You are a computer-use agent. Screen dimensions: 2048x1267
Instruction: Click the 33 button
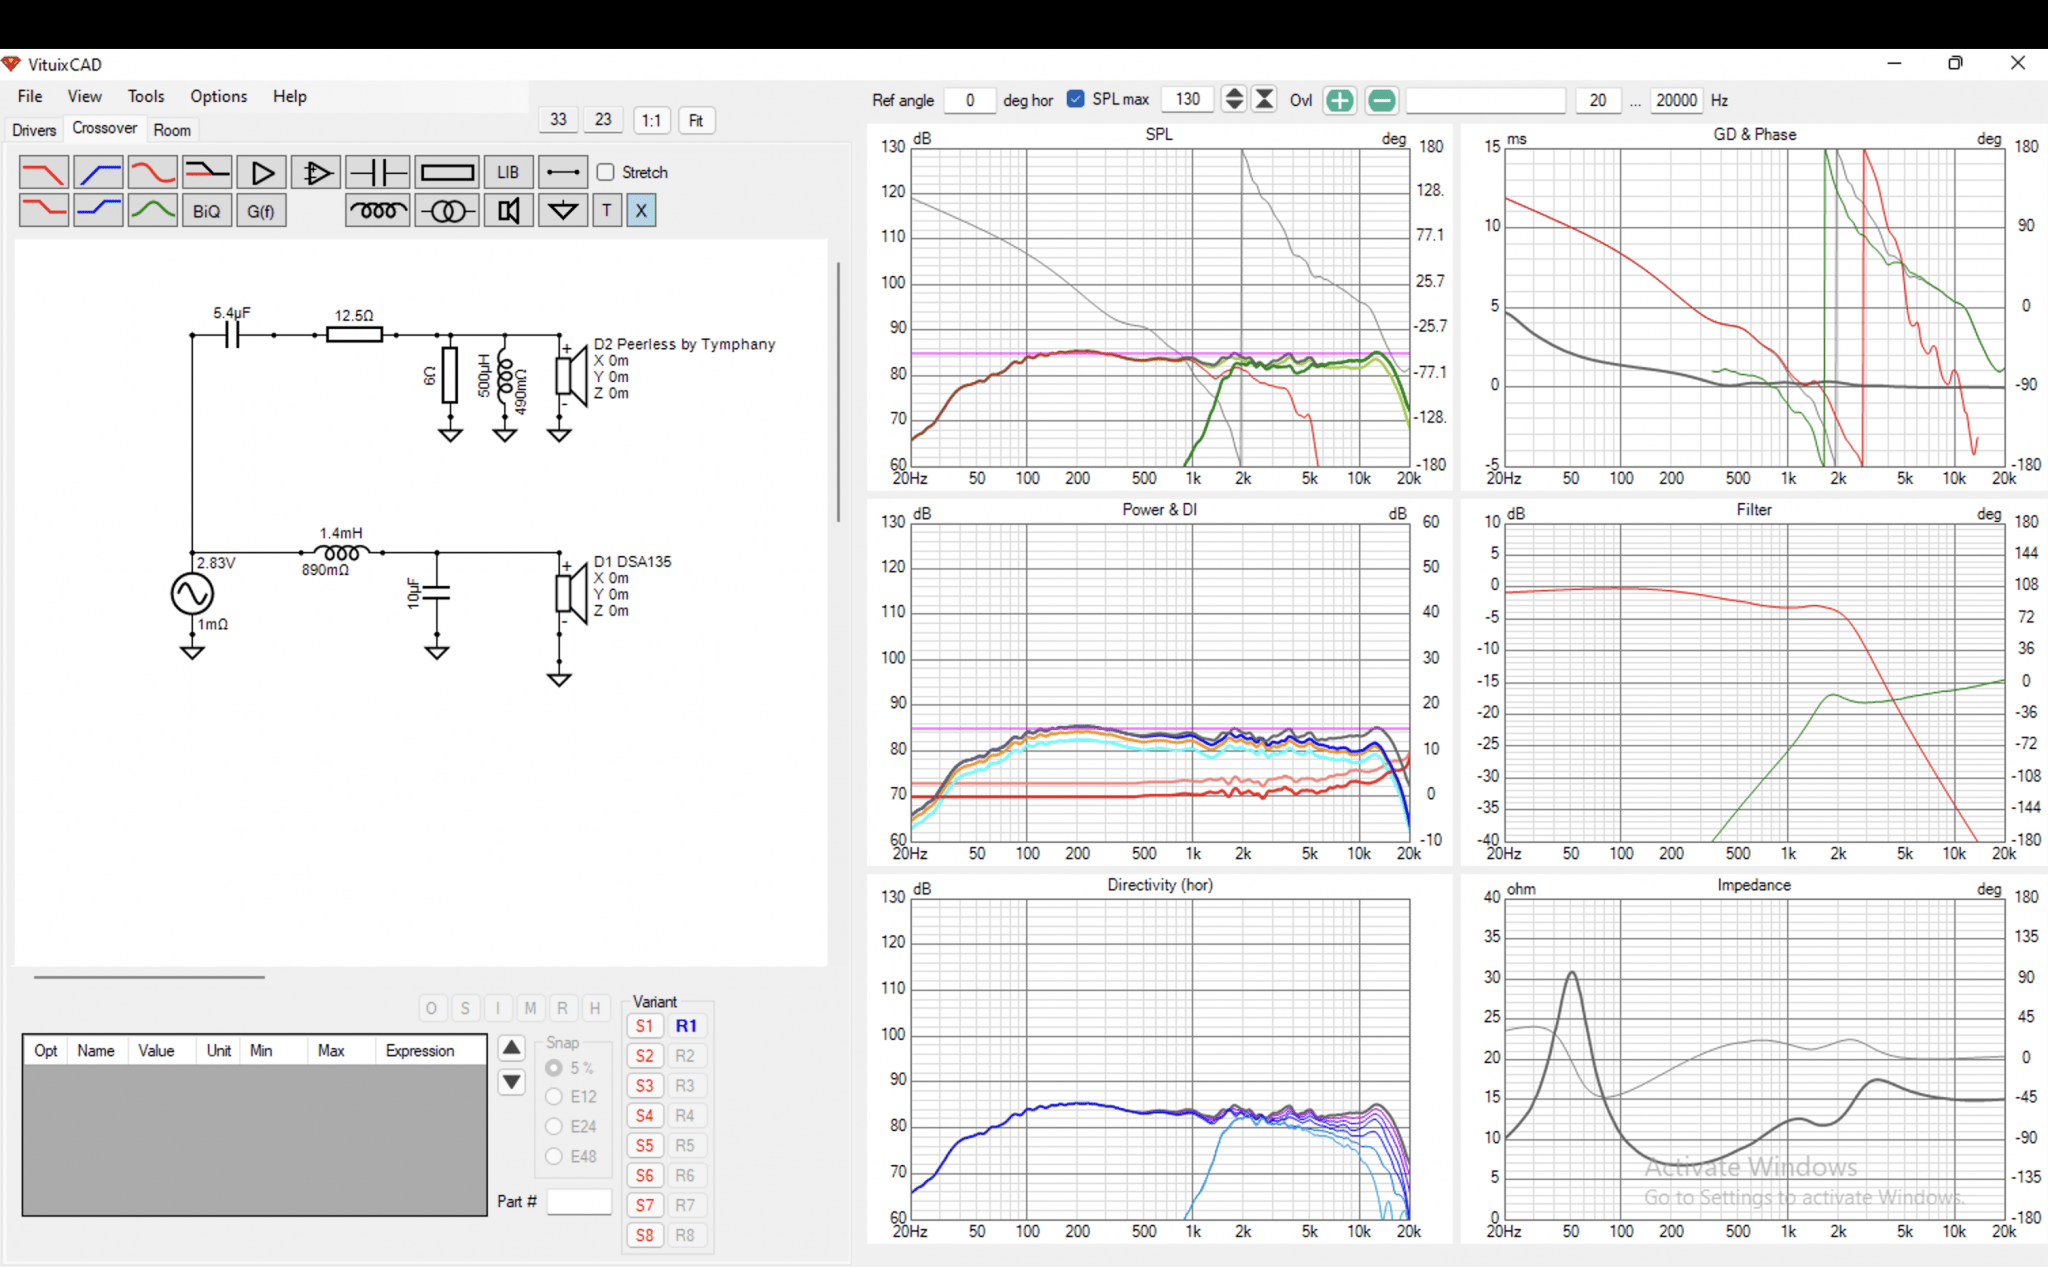coord(558,119)
